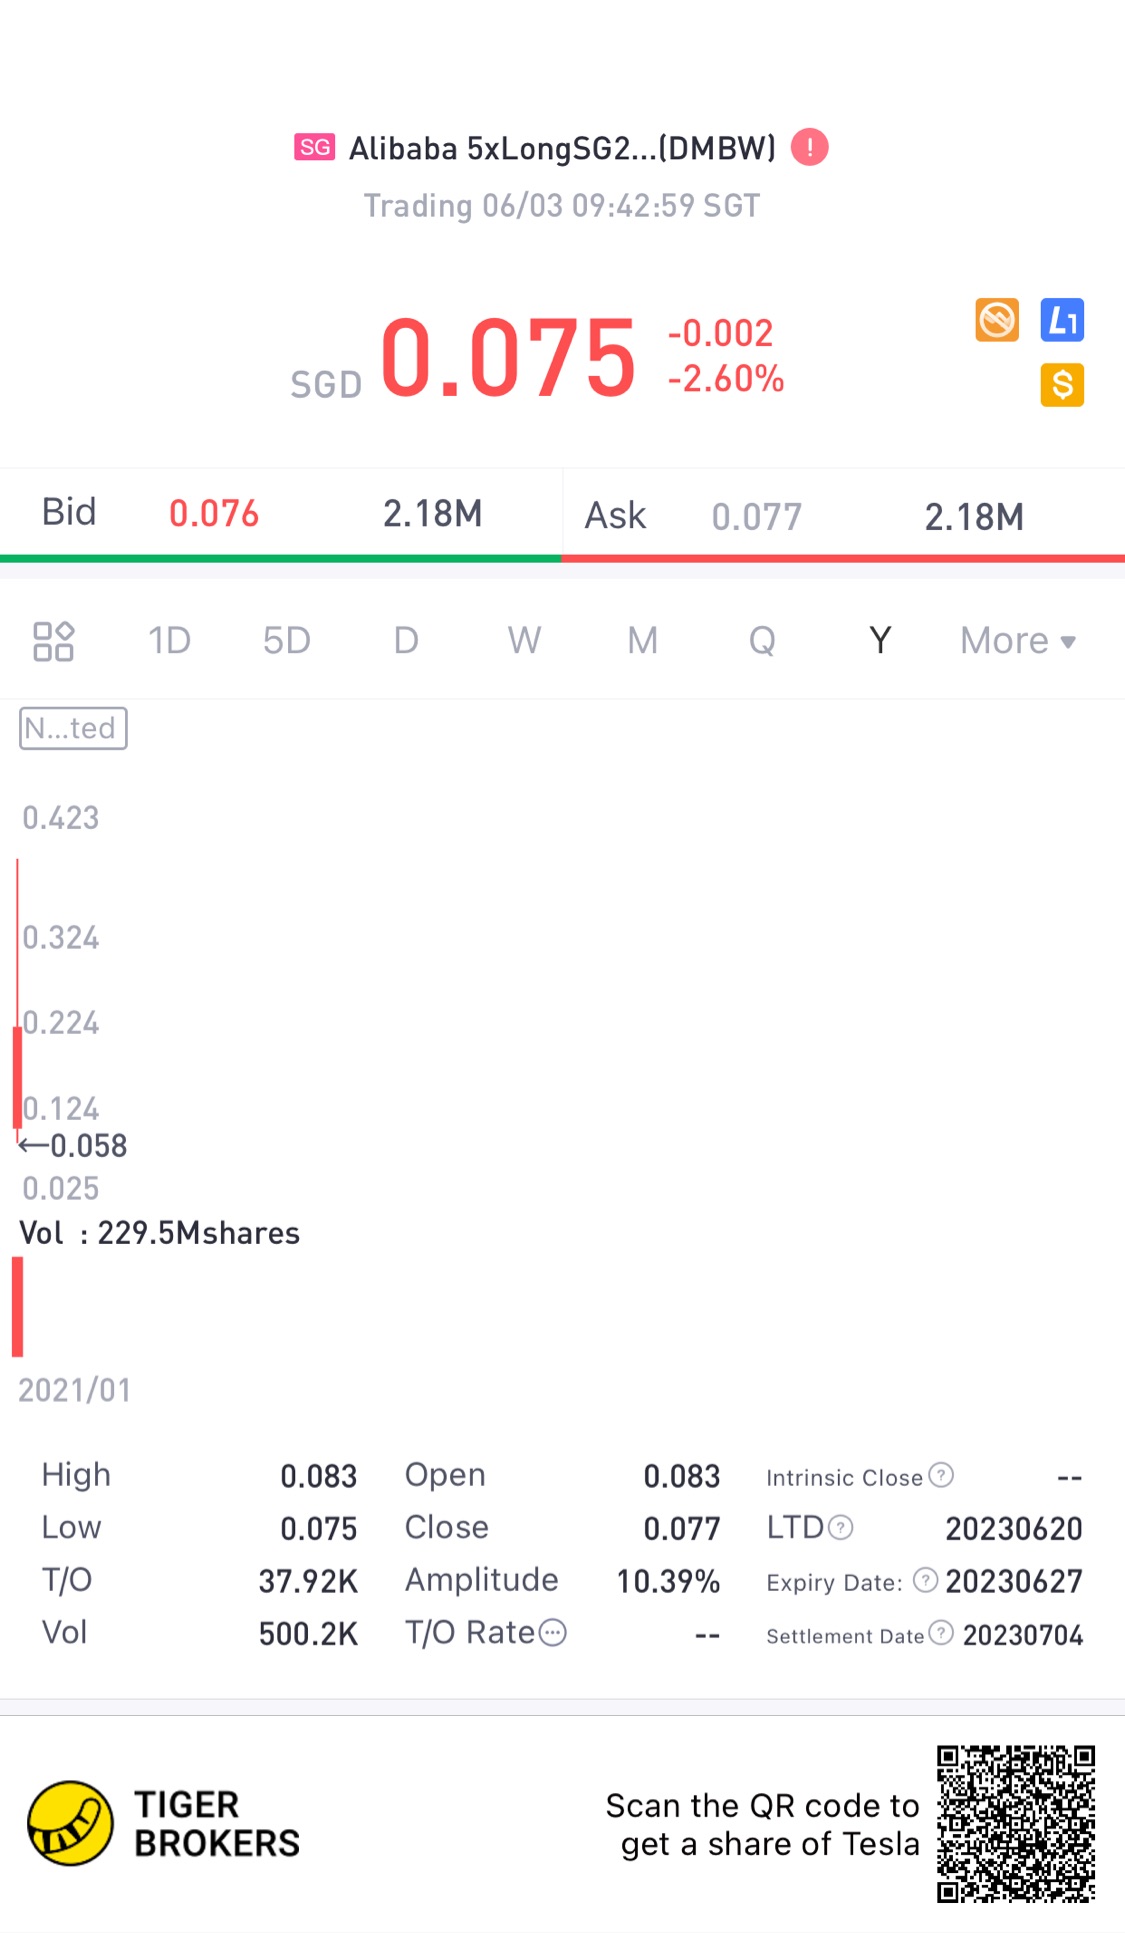Screen dimensions: 1125x1933
Task: Switch chart to 5D timeframe
Action: point(287,641)
